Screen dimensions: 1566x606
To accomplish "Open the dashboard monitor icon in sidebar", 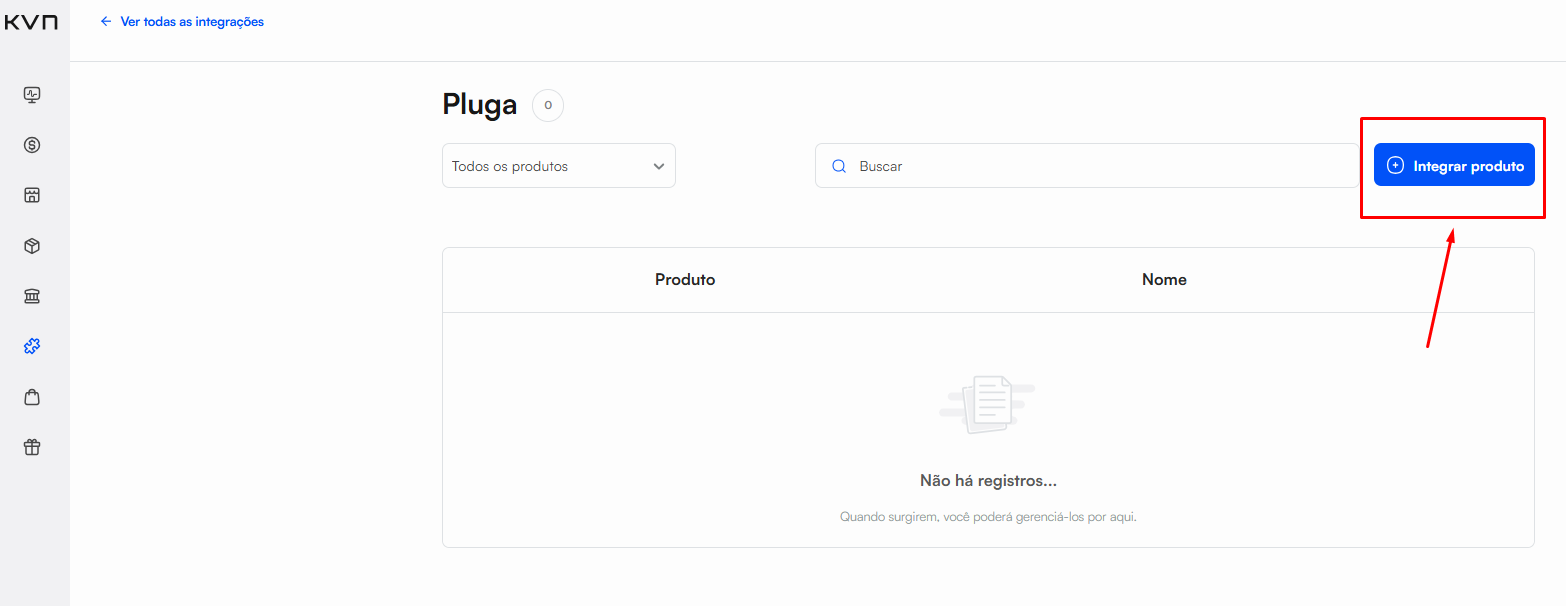I will (32, 95).
